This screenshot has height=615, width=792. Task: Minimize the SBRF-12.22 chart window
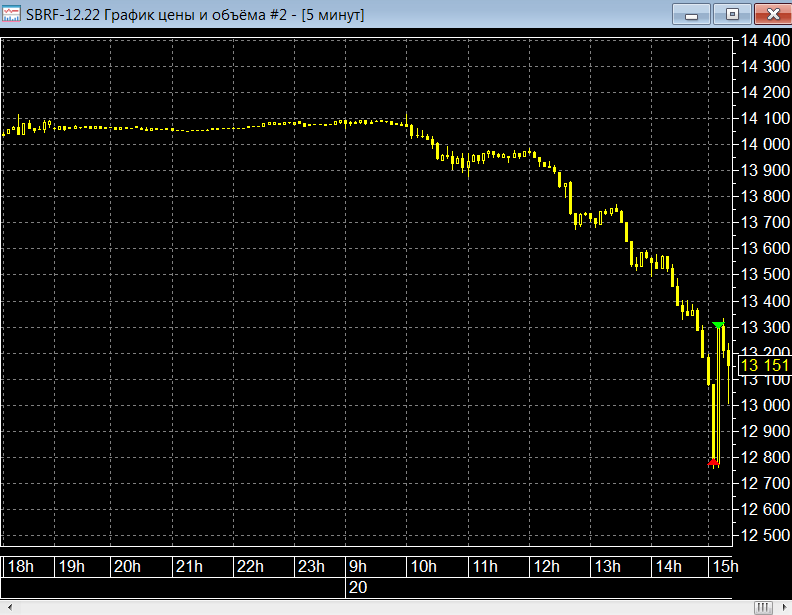click(690, 15)
